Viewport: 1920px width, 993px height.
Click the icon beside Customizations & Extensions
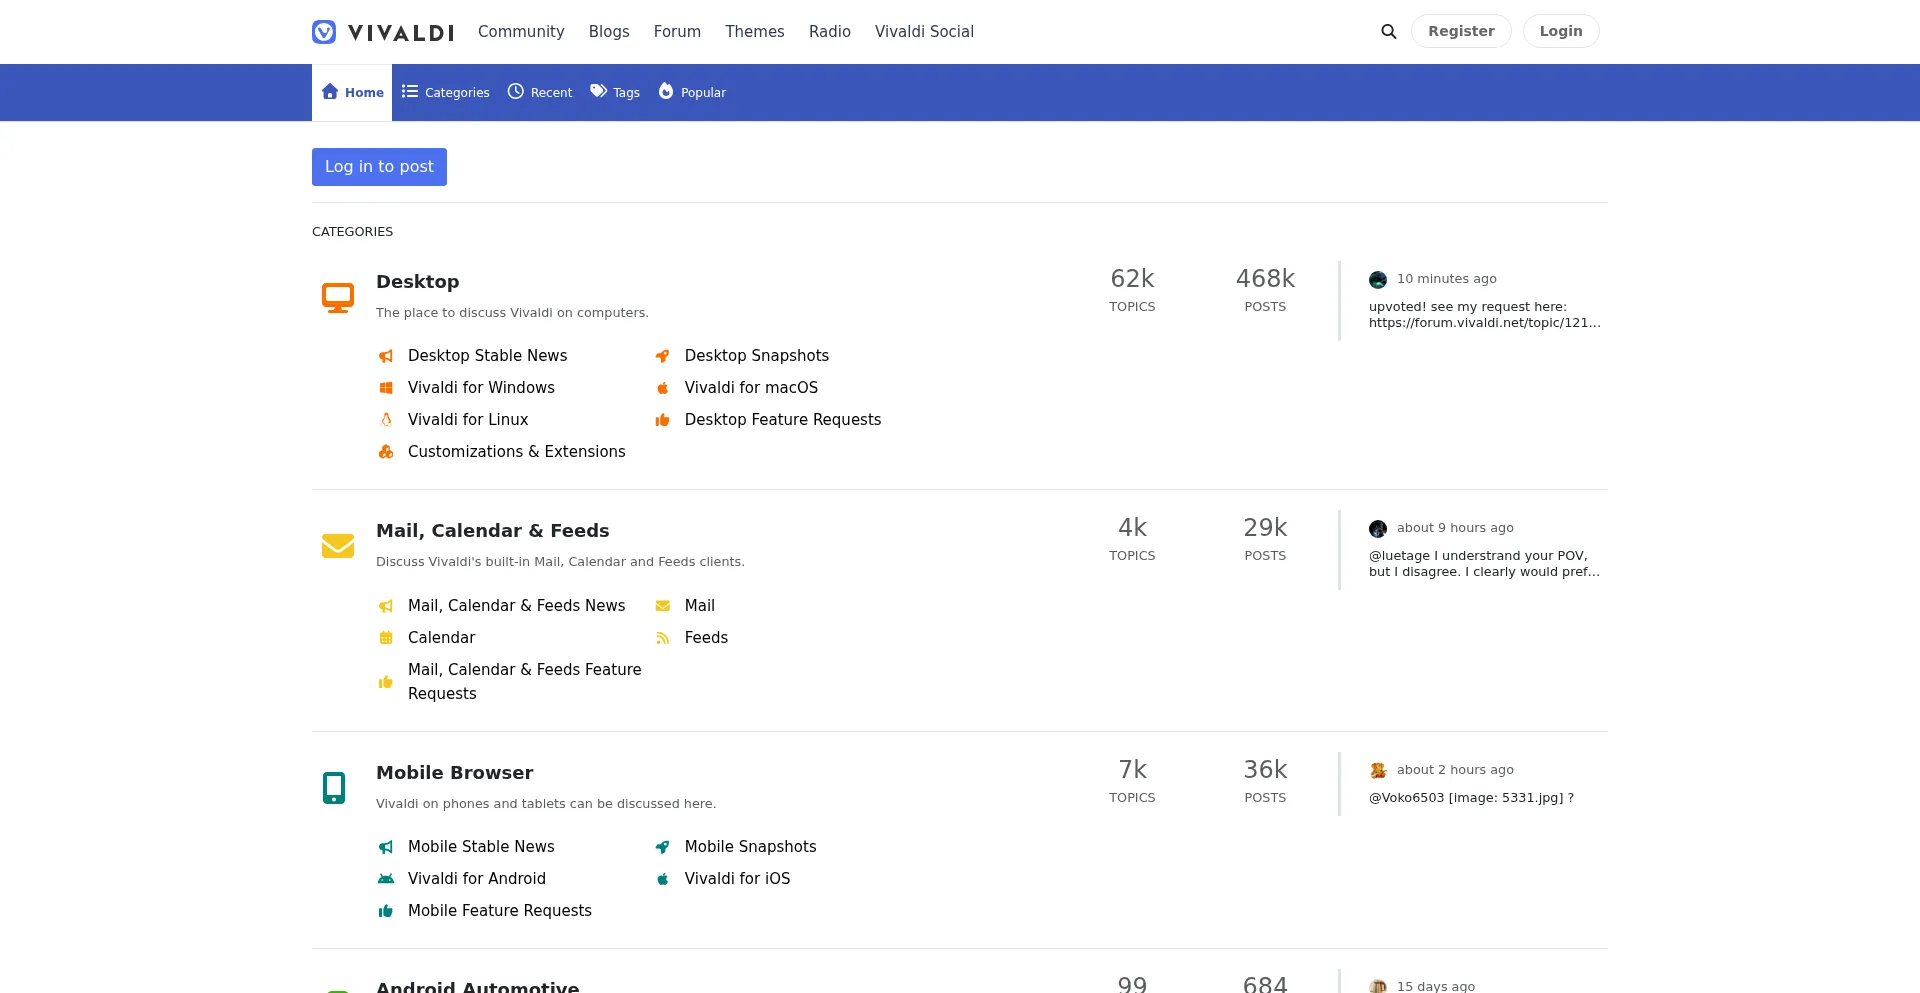click(386, 452)
